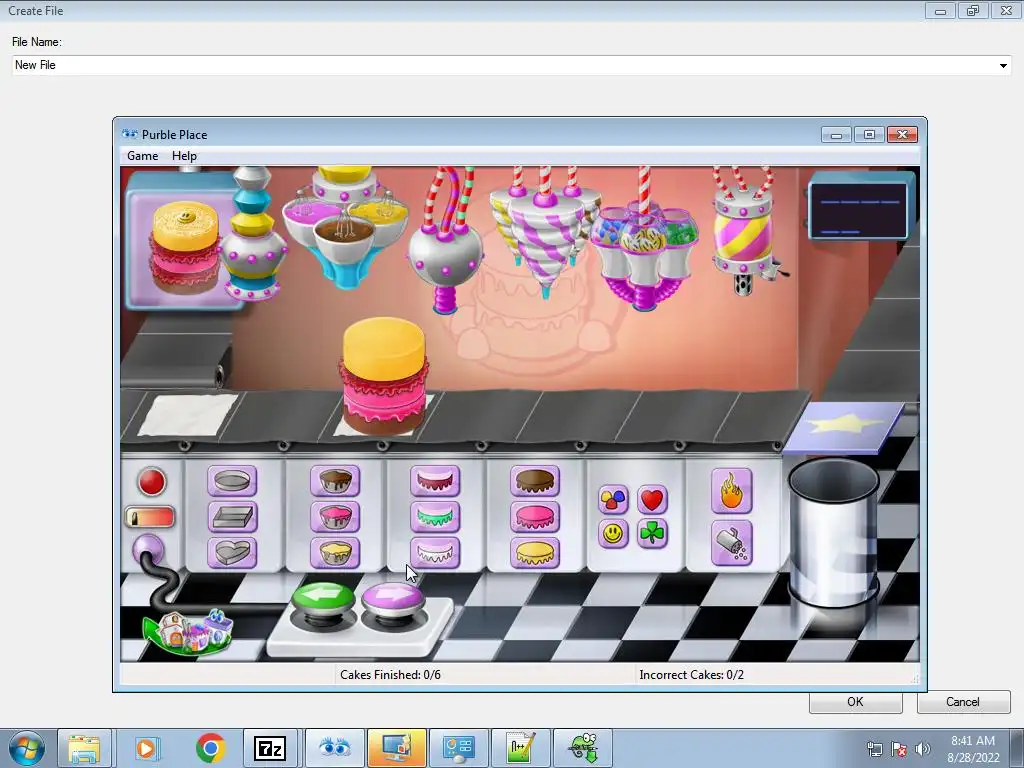Image resolution: width=1024 pixels, height=768 pixels.
Task: Use the sugar sprinkle shaker button
Action: [731, 543]
